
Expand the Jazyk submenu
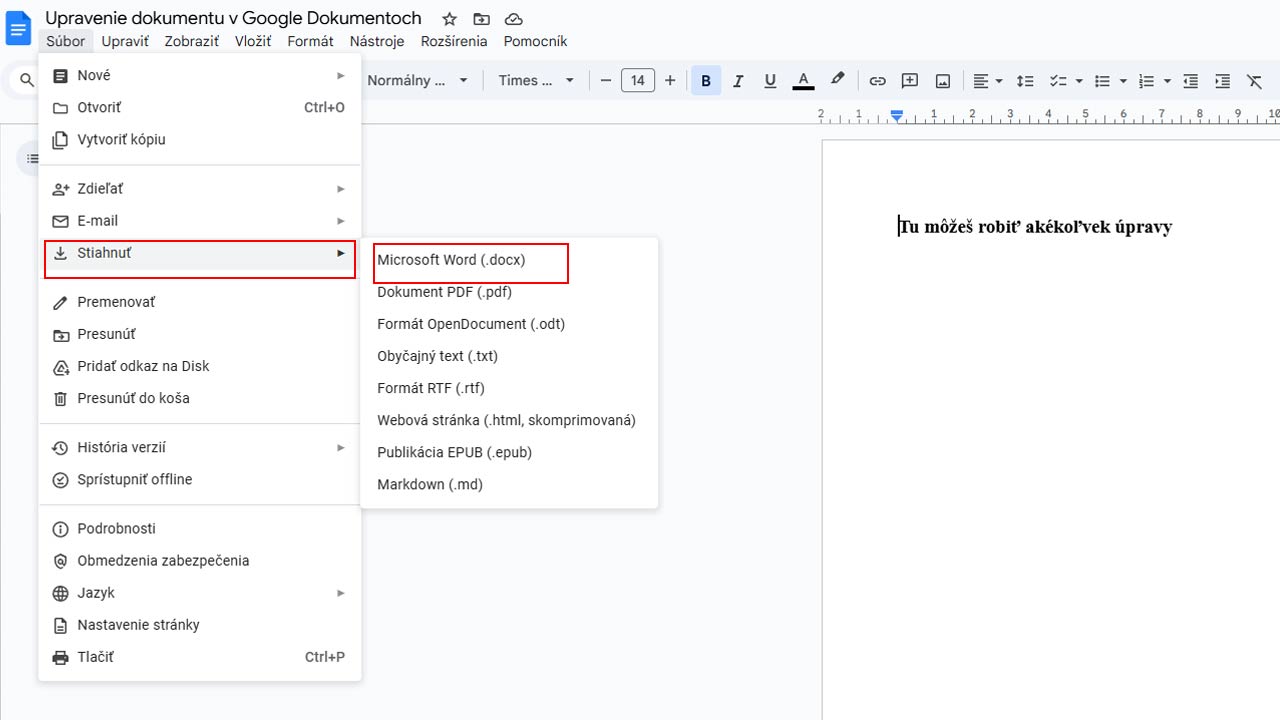coord(200,592)
